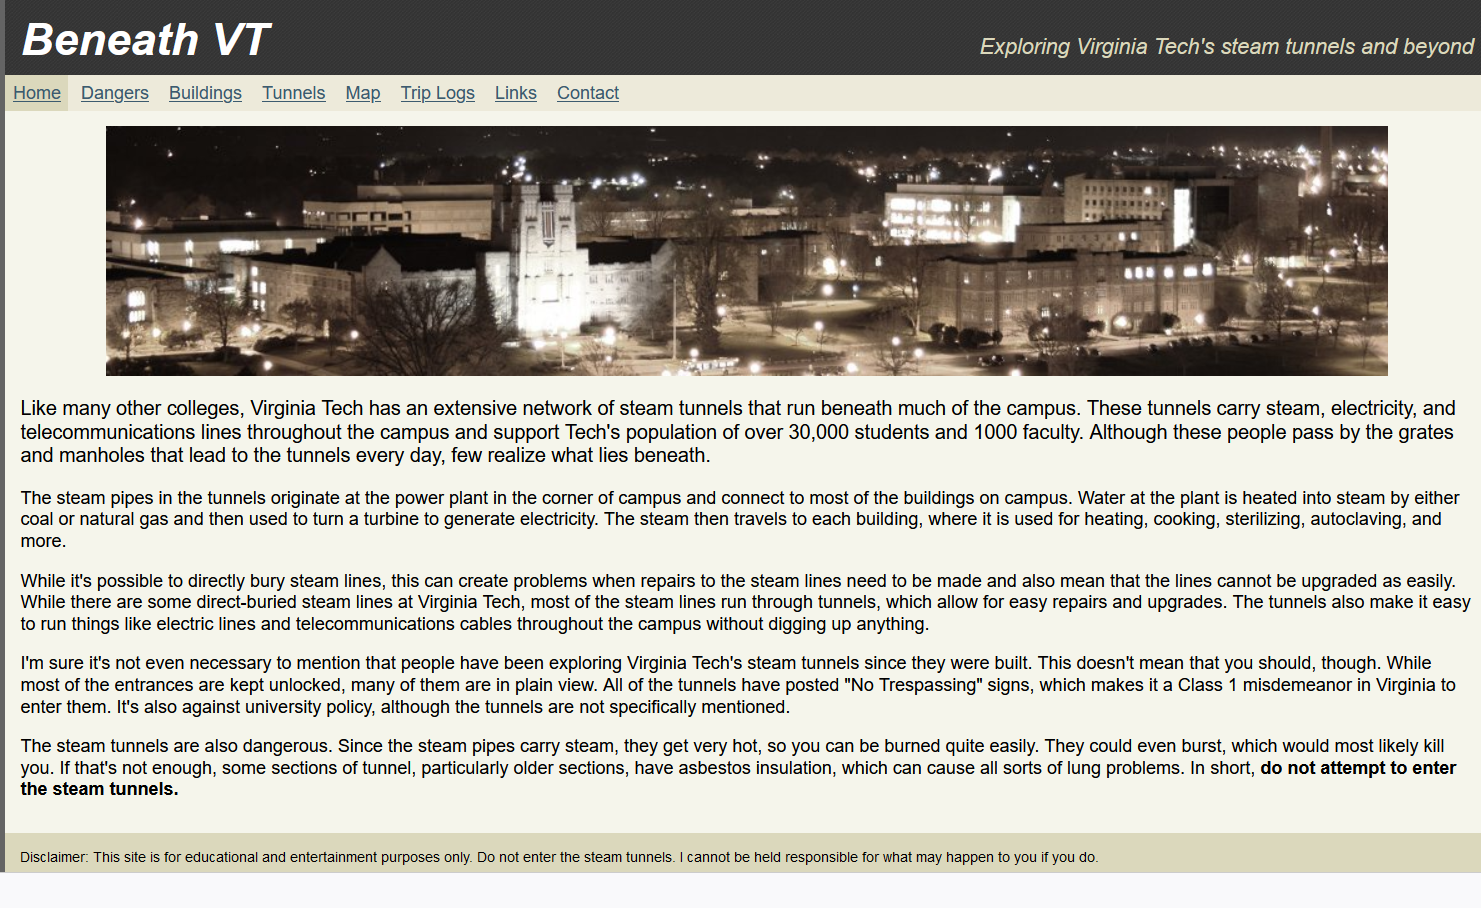Screen dimensions: 1481x908
Task: Go to the Contact page
Action: (x=588, y=93)
